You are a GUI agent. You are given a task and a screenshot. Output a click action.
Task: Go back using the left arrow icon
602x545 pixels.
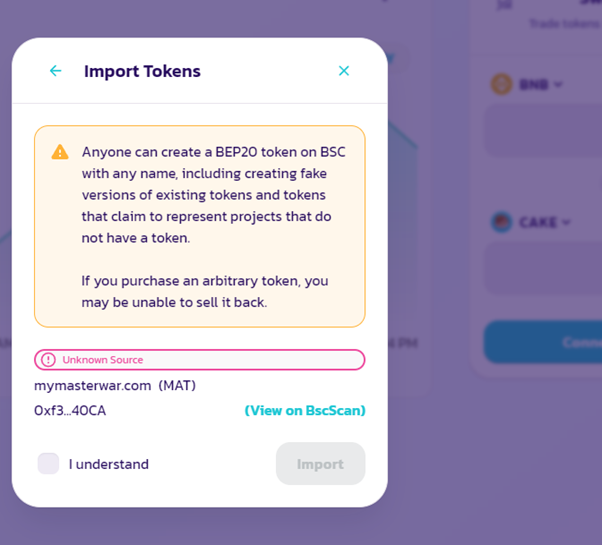(x=56, y=71)
